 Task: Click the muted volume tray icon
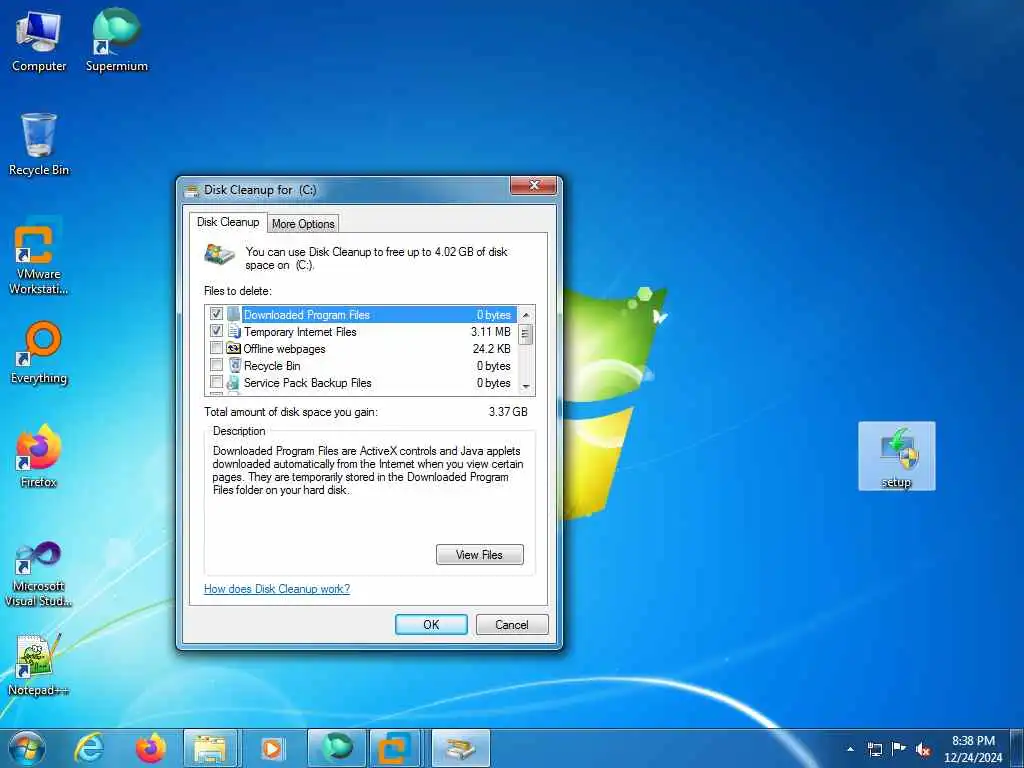(x=923, y=749)
